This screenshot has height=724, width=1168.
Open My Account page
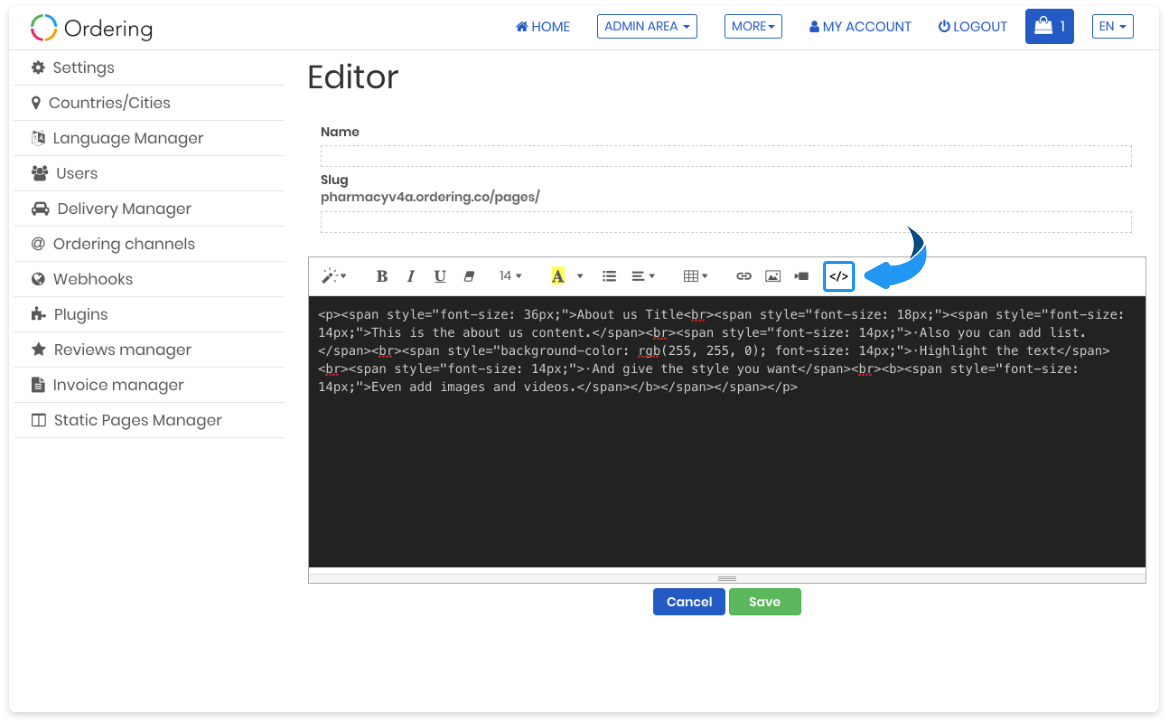click(860, 27)
